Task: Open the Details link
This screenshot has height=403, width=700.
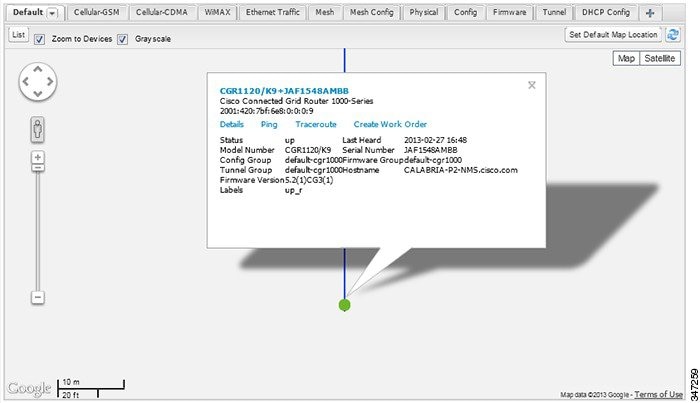Action: (x=232, y=125)
